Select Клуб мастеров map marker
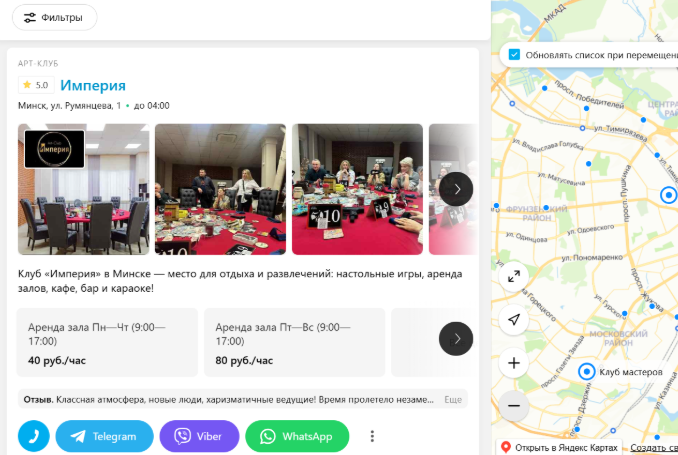 coord(587,372)
